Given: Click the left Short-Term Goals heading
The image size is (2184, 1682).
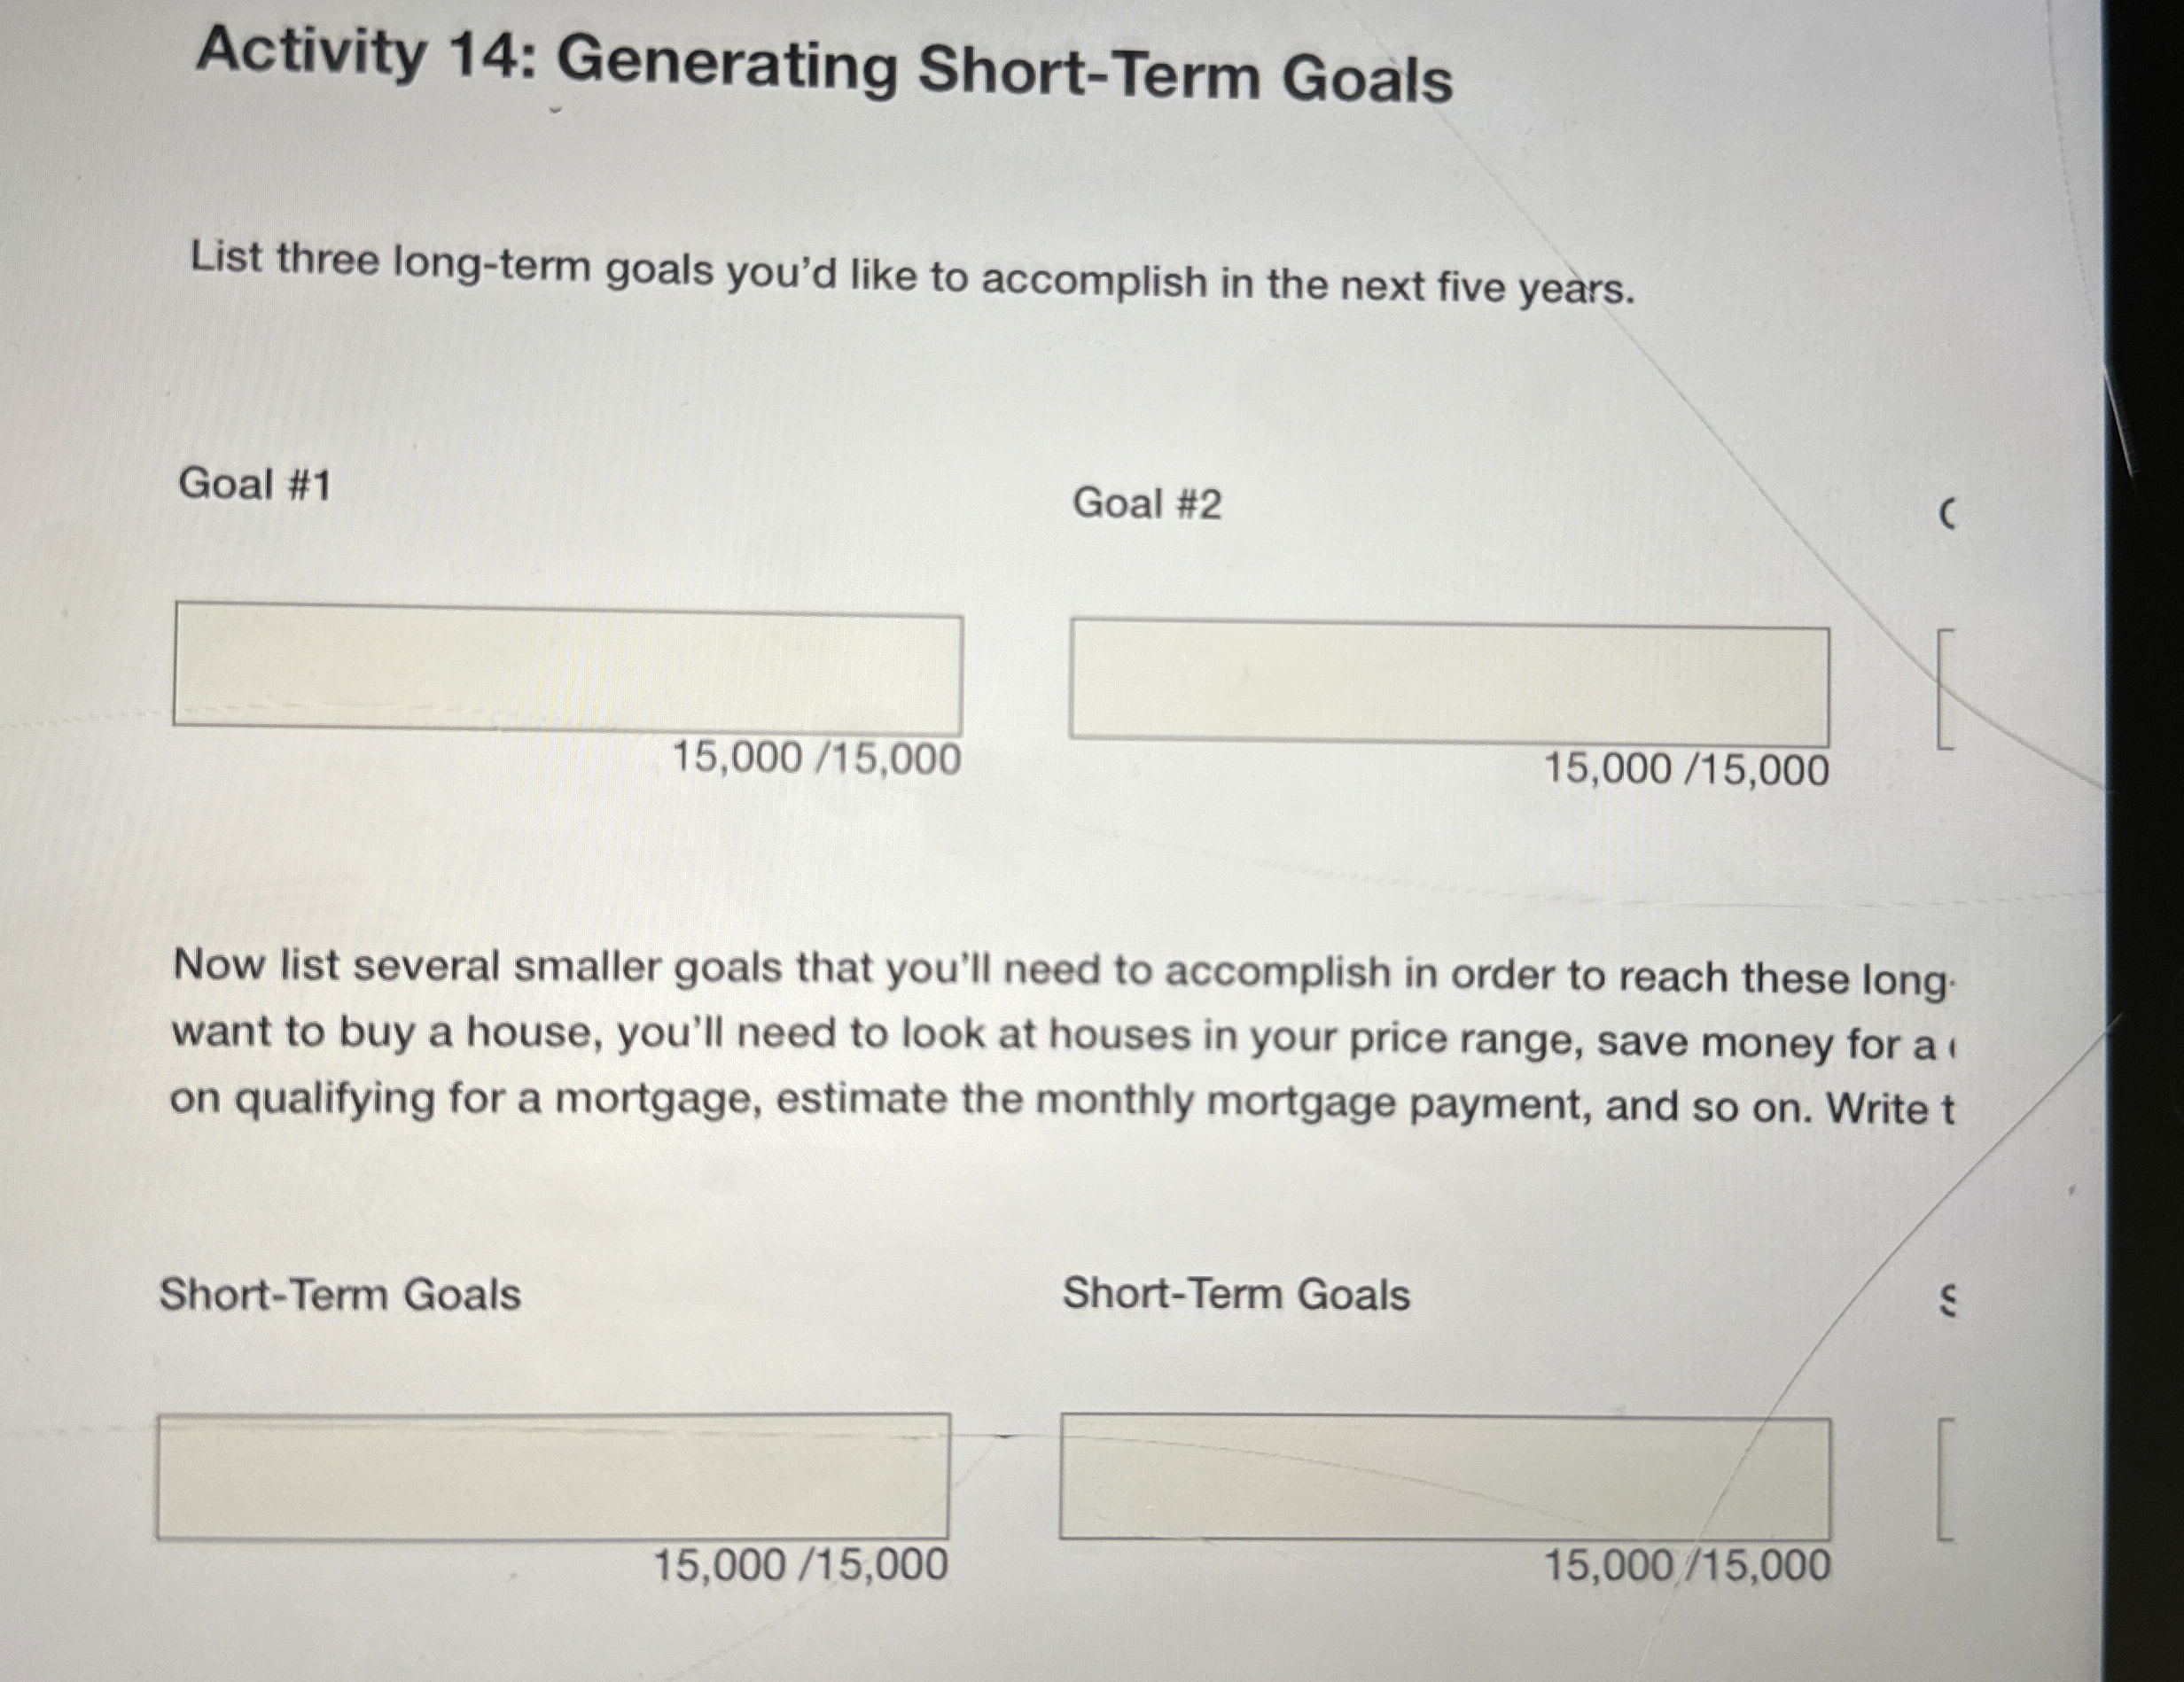Looking at the screenshot, I should [340, 1295].
